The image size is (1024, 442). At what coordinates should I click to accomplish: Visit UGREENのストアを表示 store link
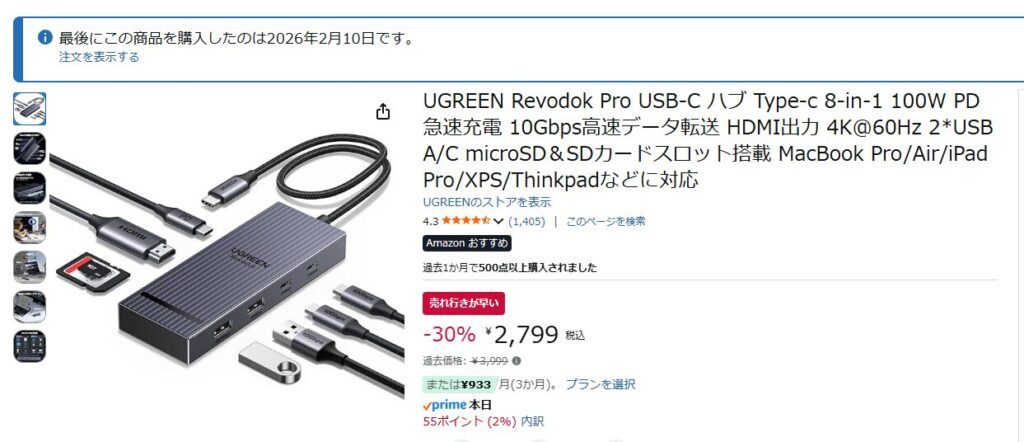point(487,202)
